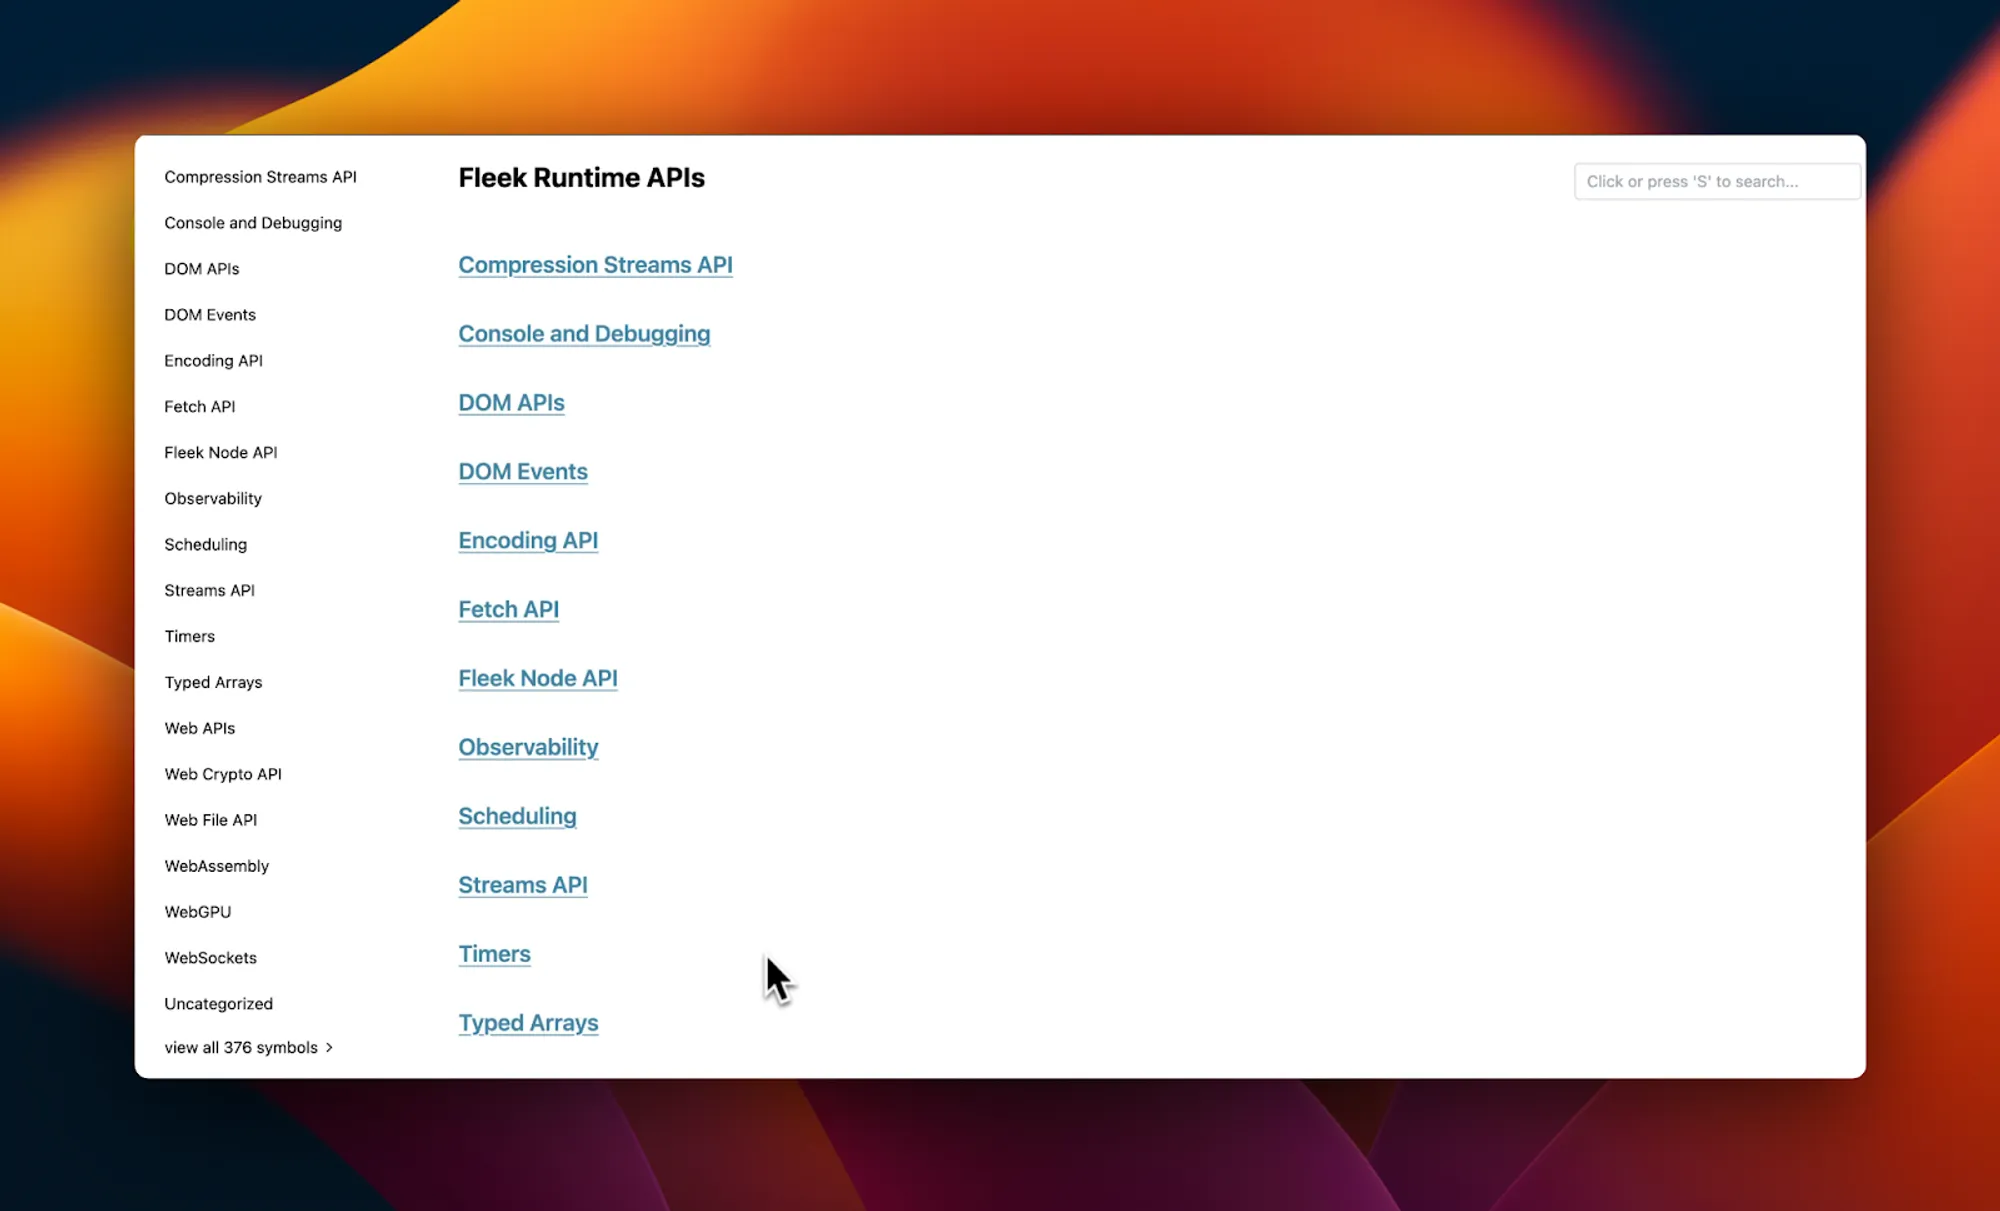The image size is (2000, 1211).
Task: Expand view all 376 symbols
Action: point(241,1047)
